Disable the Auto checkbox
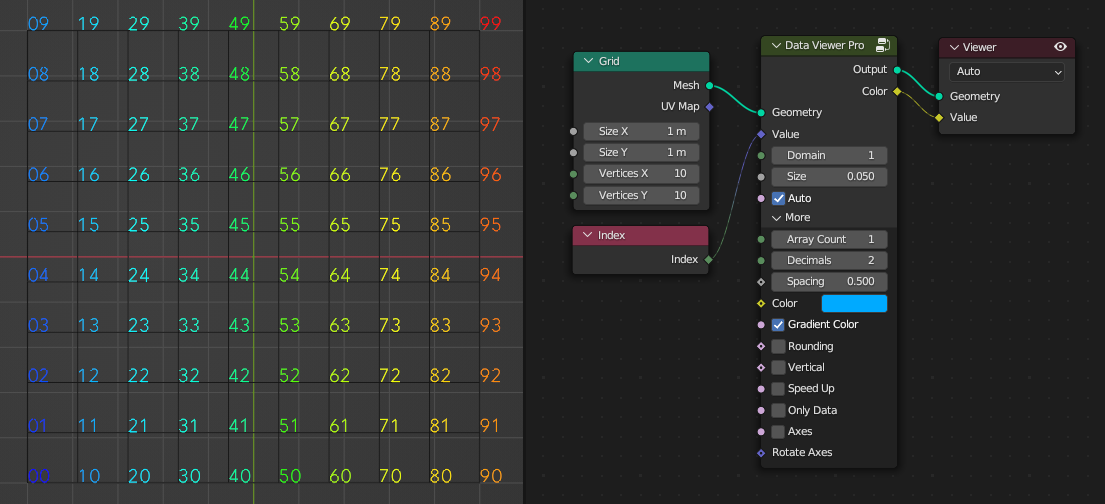Viewport: 1105px width, 504px height. (x=778, y=198)
